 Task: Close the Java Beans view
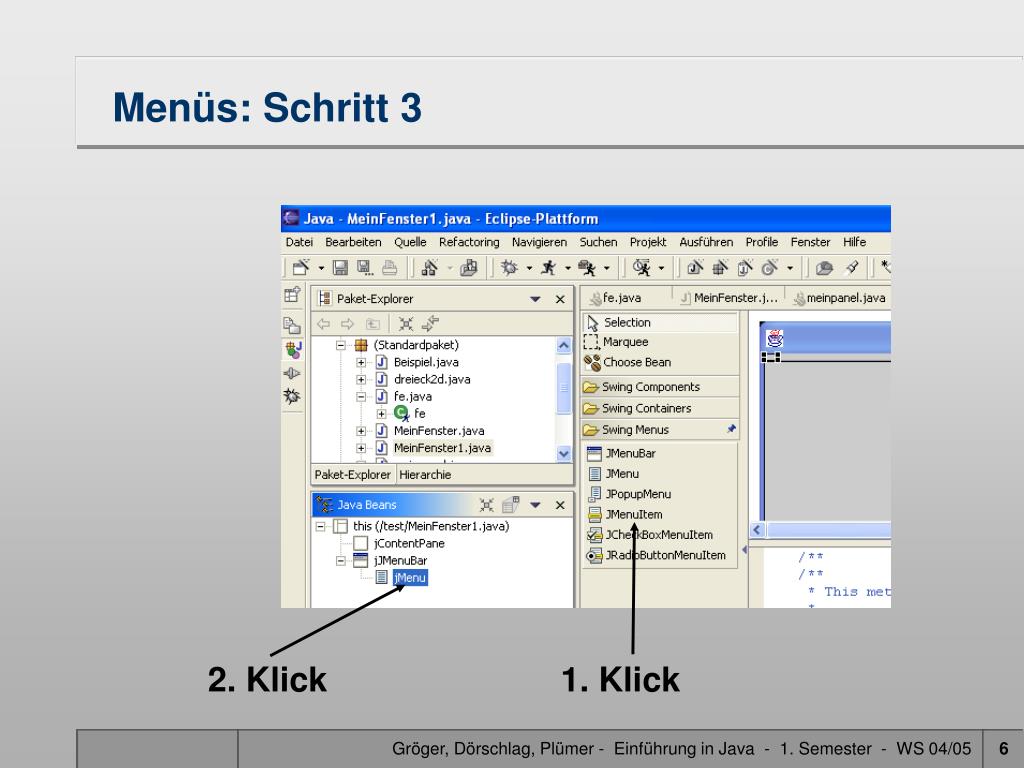coord(560,505)
